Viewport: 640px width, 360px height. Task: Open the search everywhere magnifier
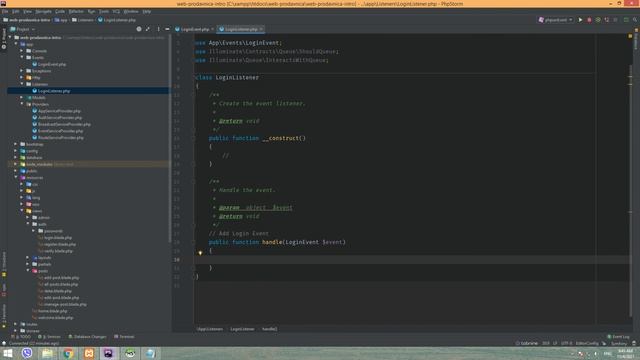click(635, 20)
